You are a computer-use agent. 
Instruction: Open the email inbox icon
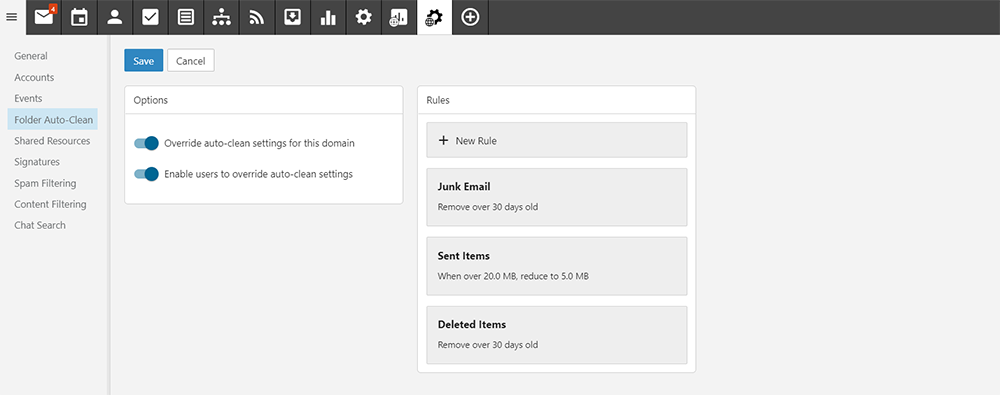[44, 17]
